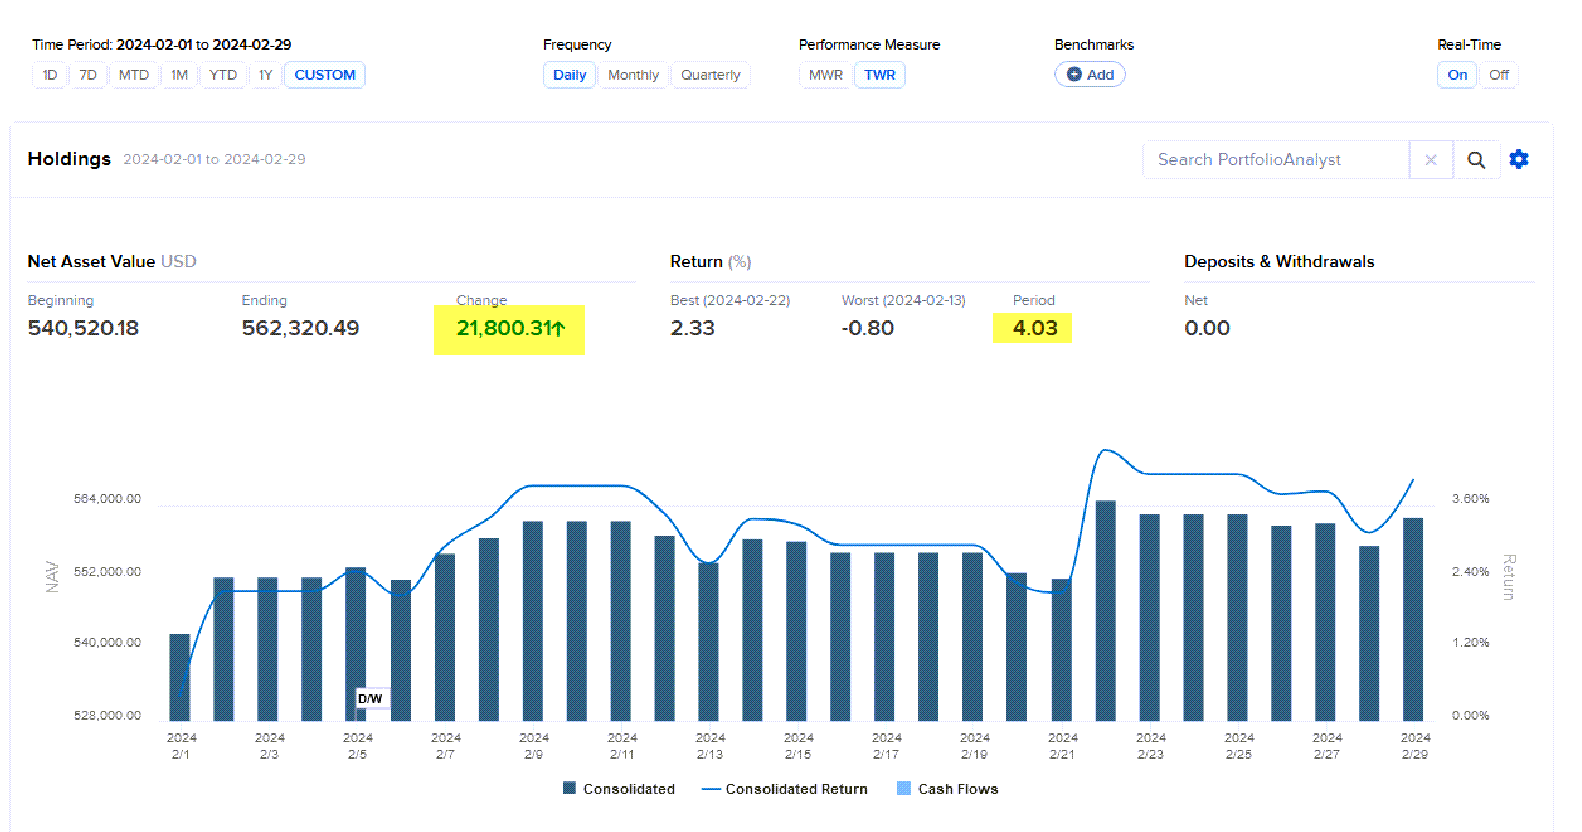This screenshot has height=832, width=1582.
Task: Open the holdings settings gear
Action: pyautogui.click(x=1519, y=159)
